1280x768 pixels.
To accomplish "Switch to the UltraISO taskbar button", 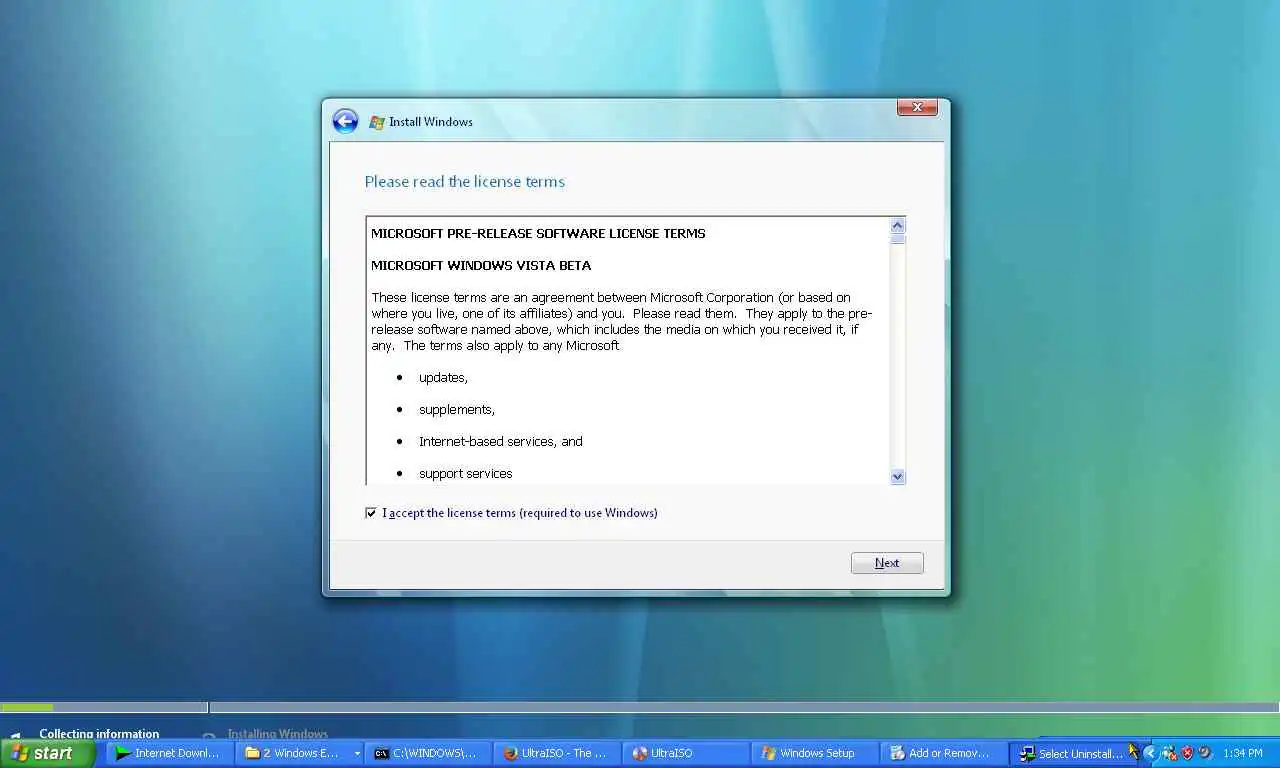I will tap(686, 753).
